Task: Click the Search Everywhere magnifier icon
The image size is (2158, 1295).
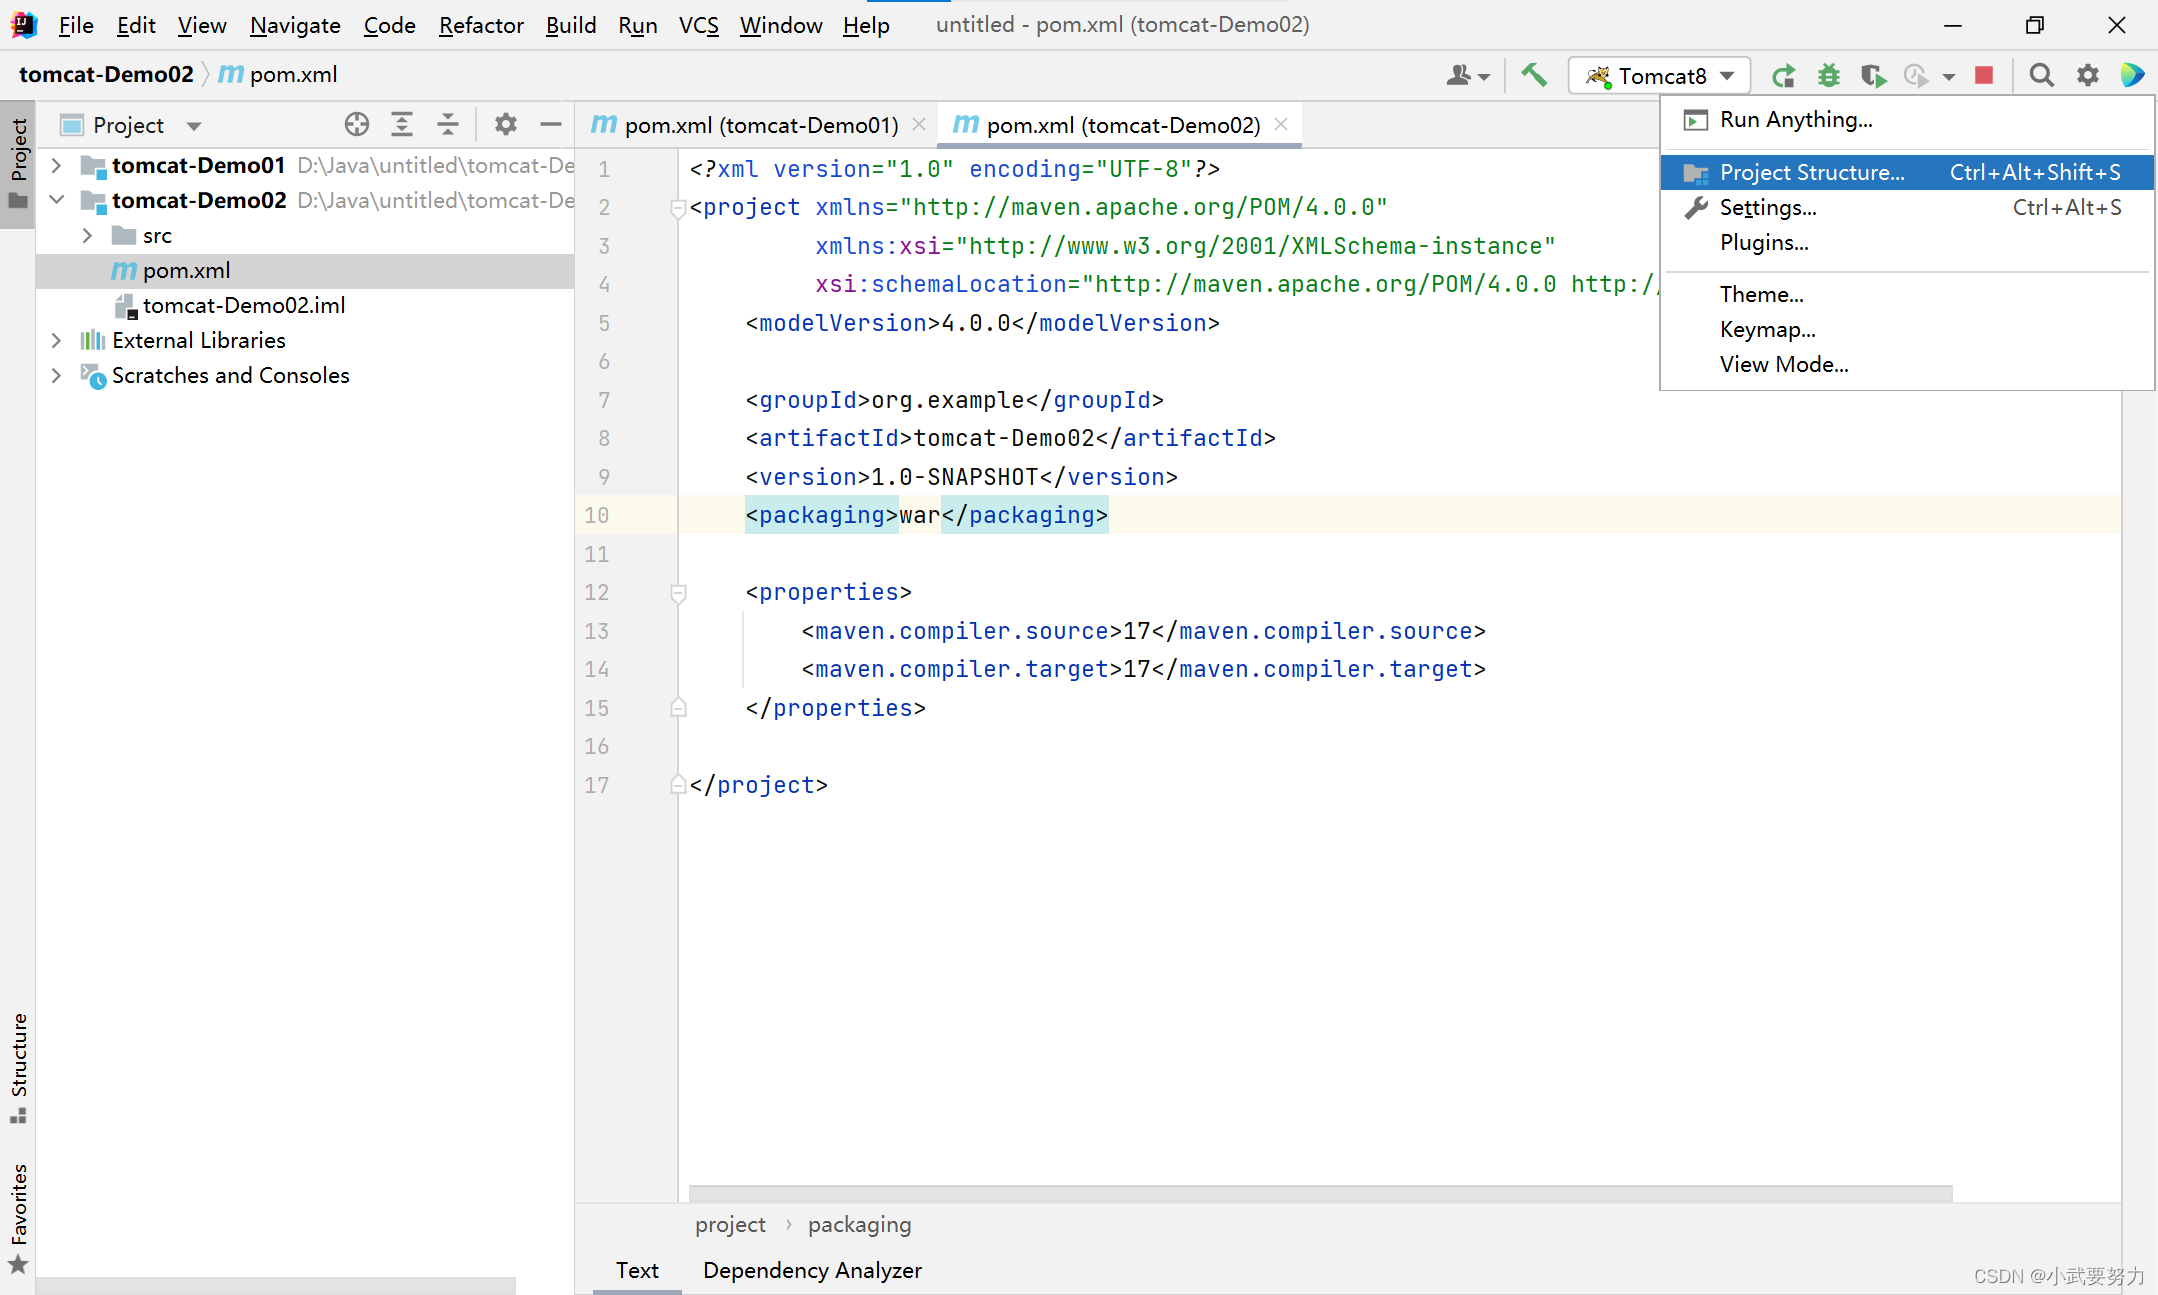Action: pos(2041,76)
